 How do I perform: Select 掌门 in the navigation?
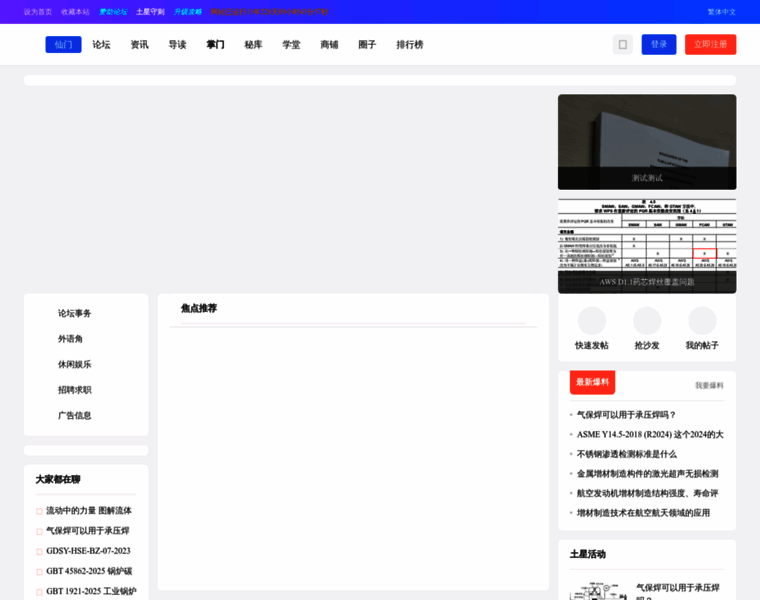pyautogui.click(x=215, y=45)
